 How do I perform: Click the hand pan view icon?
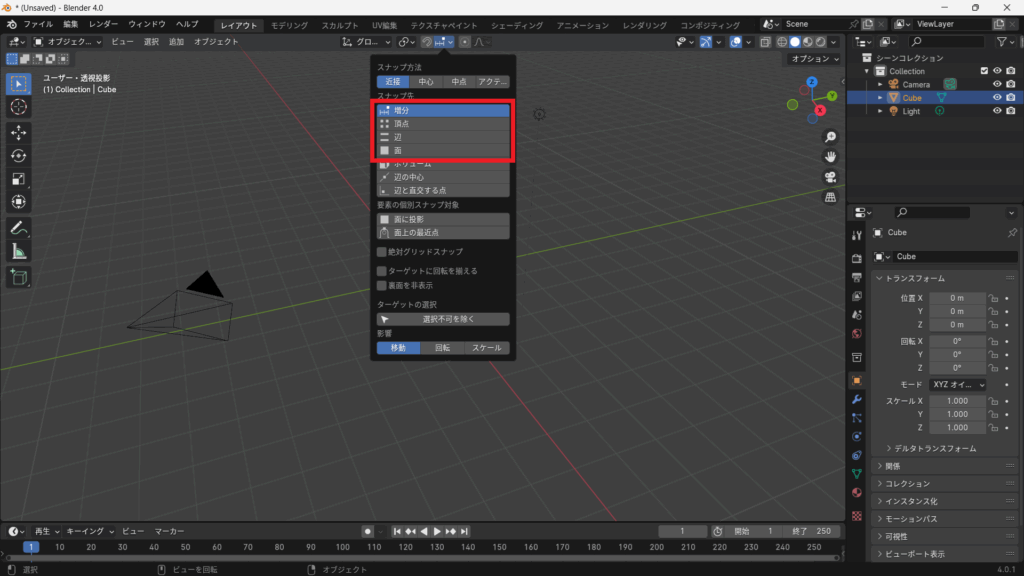(830, 157)
